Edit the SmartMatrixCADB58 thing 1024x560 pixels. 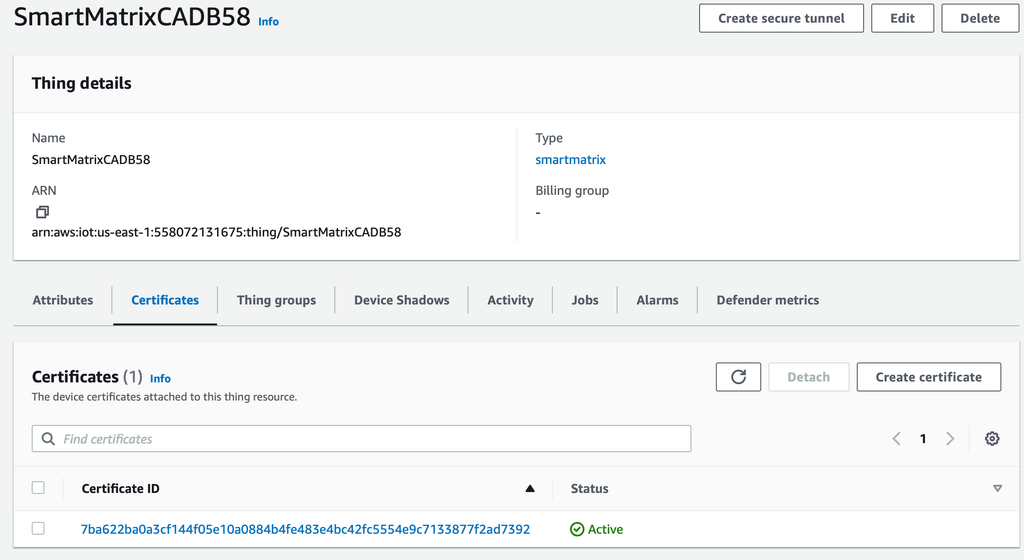click(x=903, y=18)
